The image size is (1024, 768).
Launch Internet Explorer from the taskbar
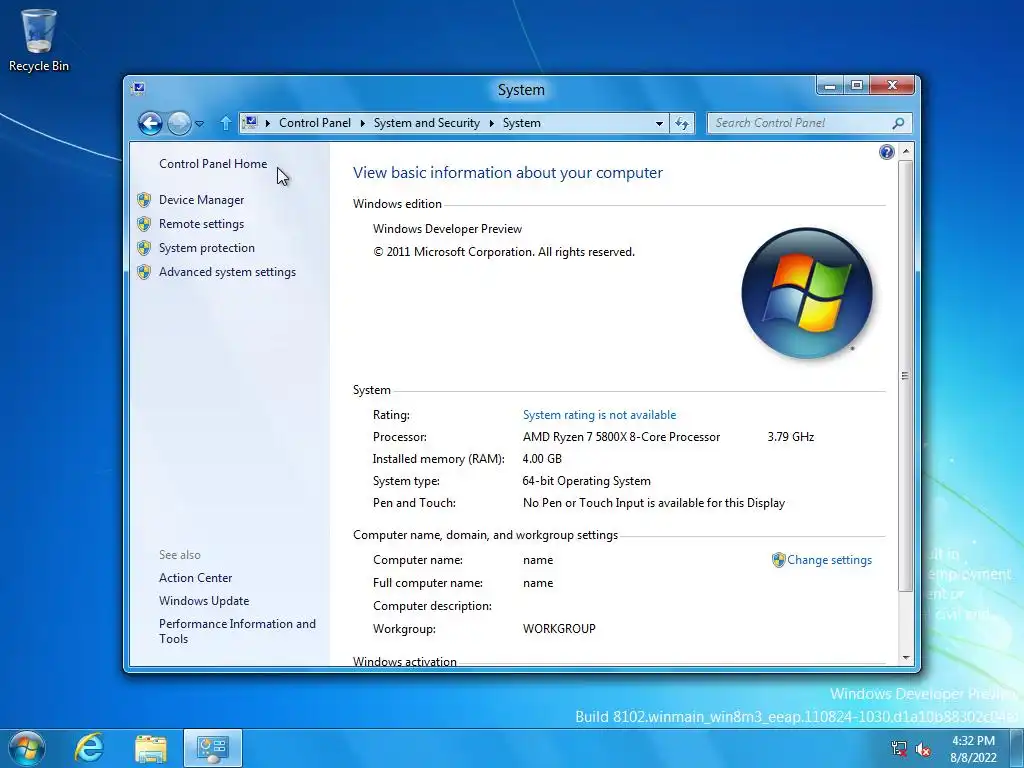(x=88, y=748)
